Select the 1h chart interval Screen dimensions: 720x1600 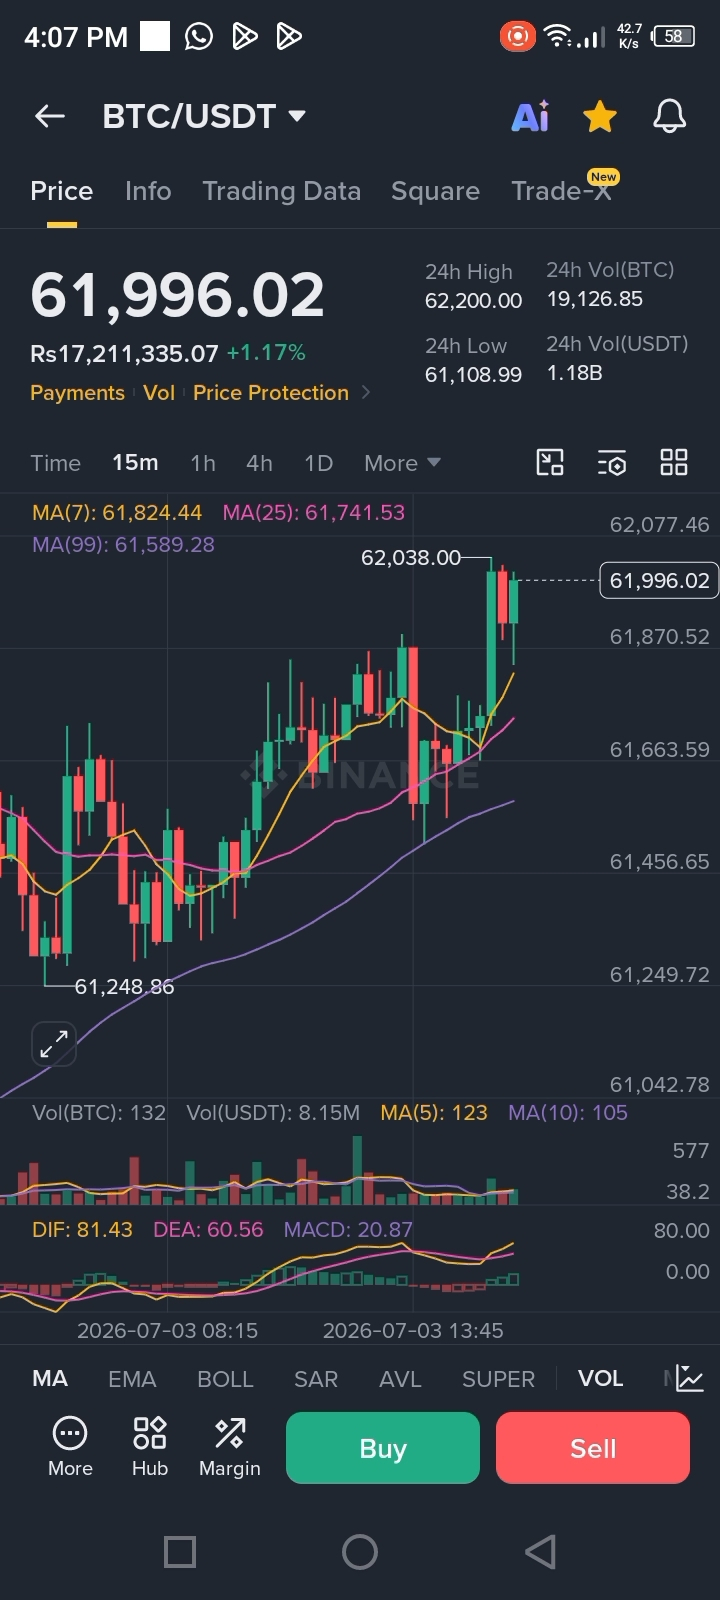203,463
